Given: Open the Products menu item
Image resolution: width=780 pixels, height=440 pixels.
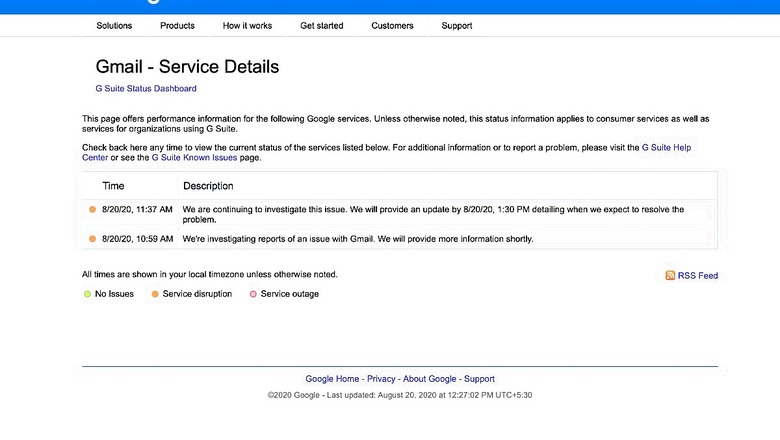Looking at the screenshot, I should (x=177, y=26).
